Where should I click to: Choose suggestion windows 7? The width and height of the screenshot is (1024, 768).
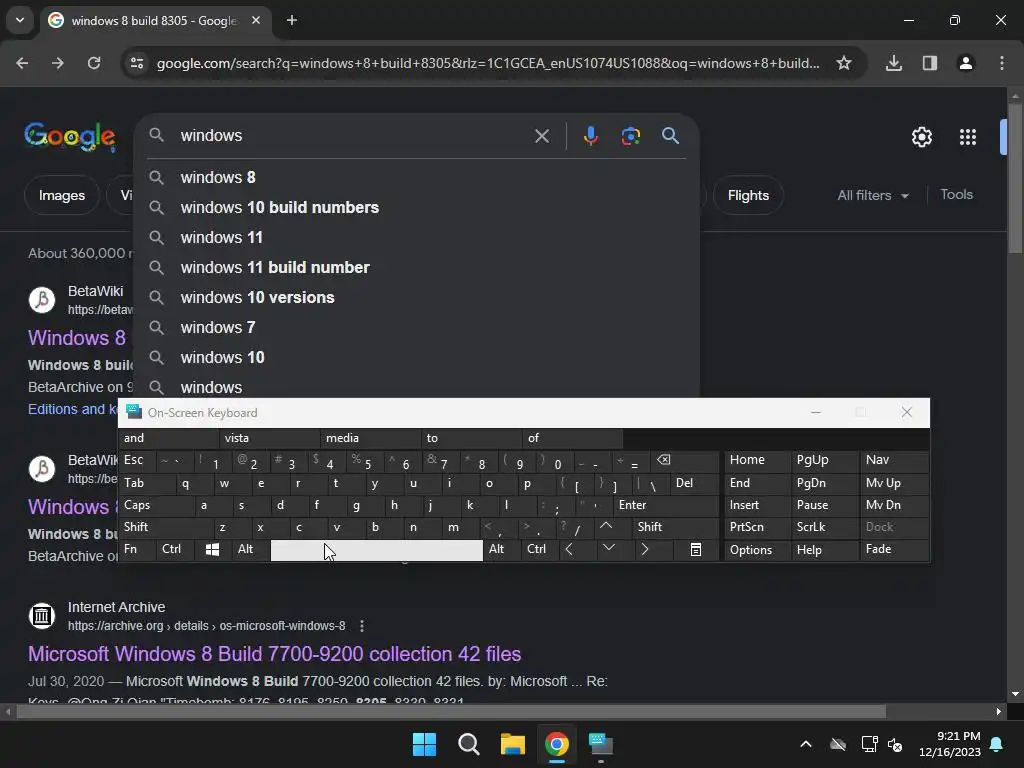click(417, 328)
